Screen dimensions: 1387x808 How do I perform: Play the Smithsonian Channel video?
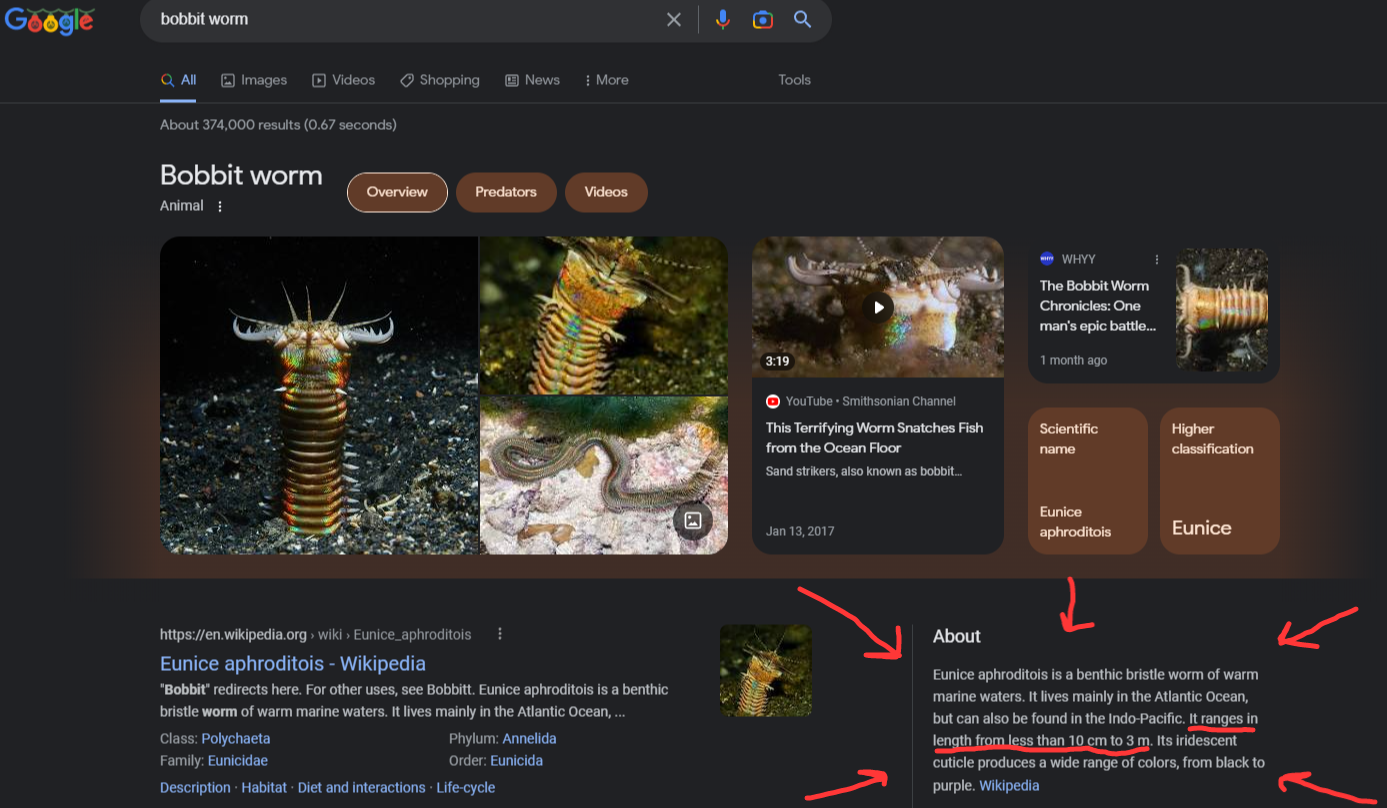coord(877,307)
